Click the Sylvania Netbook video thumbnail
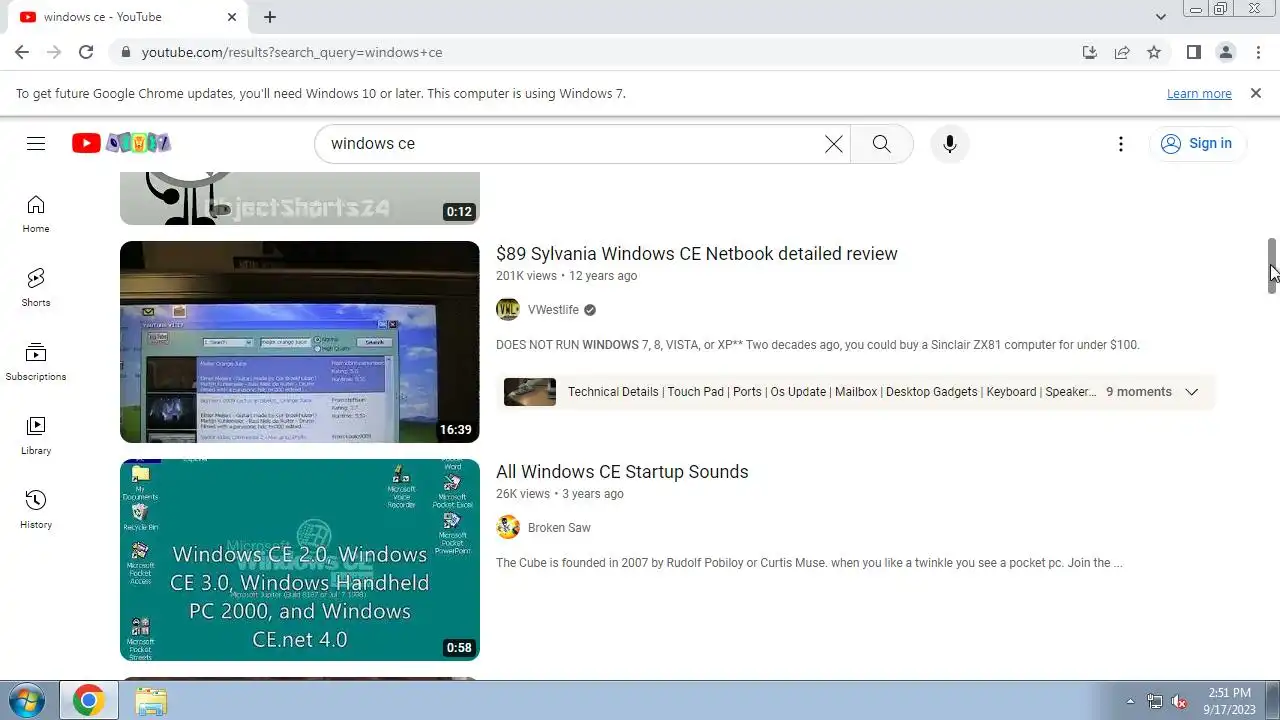1280x720 pixels. click(x=300, y=342)
